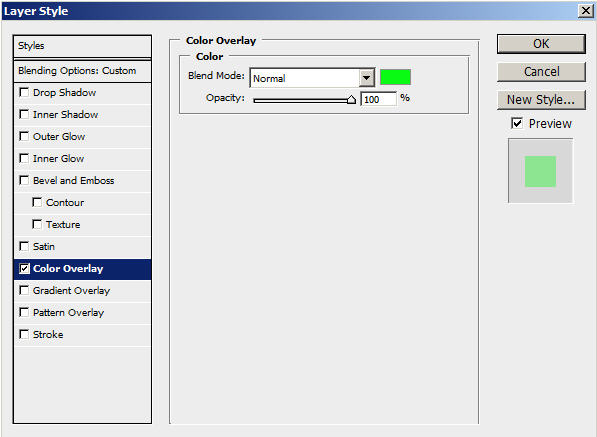The height and width of the screenshot is (437, 597).
Task: Select the Outer Glow label
Action: point(59,137)
